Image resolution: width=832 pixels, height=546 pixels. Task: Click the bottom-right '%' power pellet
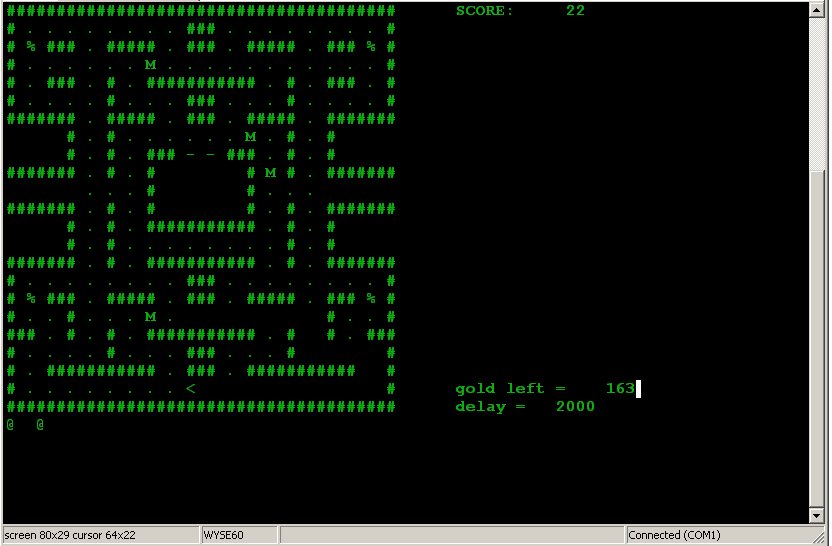coord(370,299)
